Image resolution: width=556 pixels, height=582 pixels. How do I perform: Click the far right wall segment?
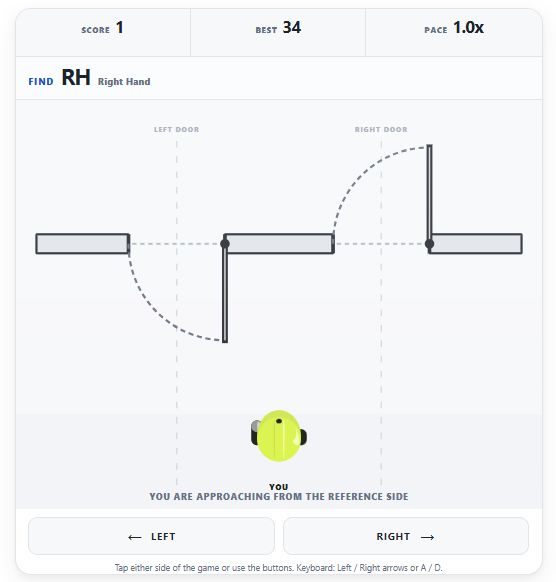coord(476,244)
